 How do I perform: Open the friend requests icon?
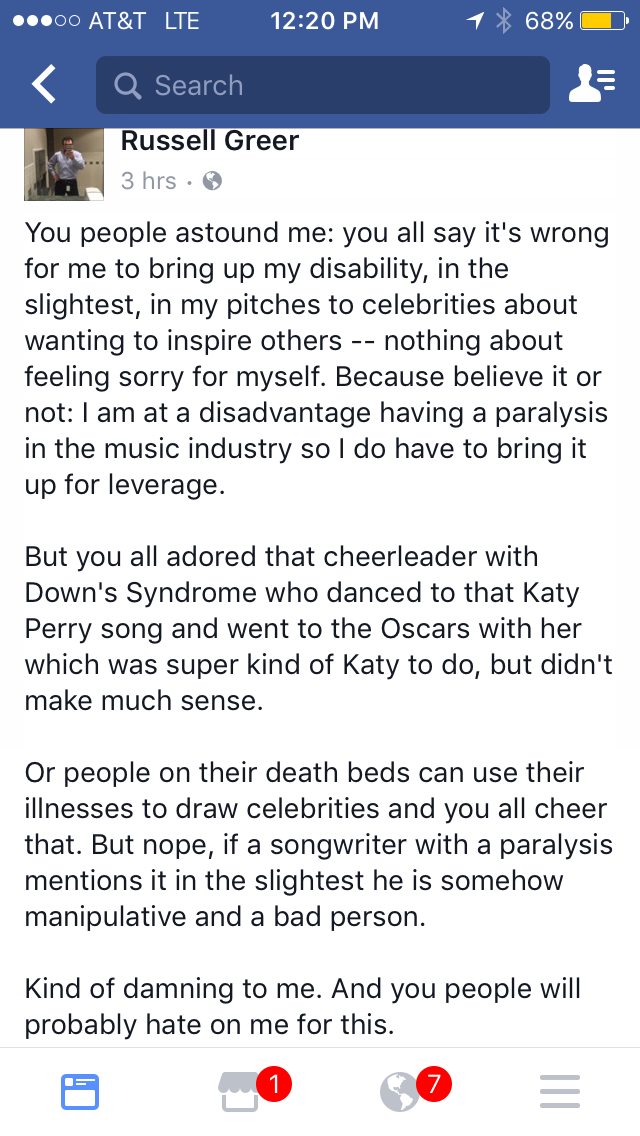click(x=592, y=85)
